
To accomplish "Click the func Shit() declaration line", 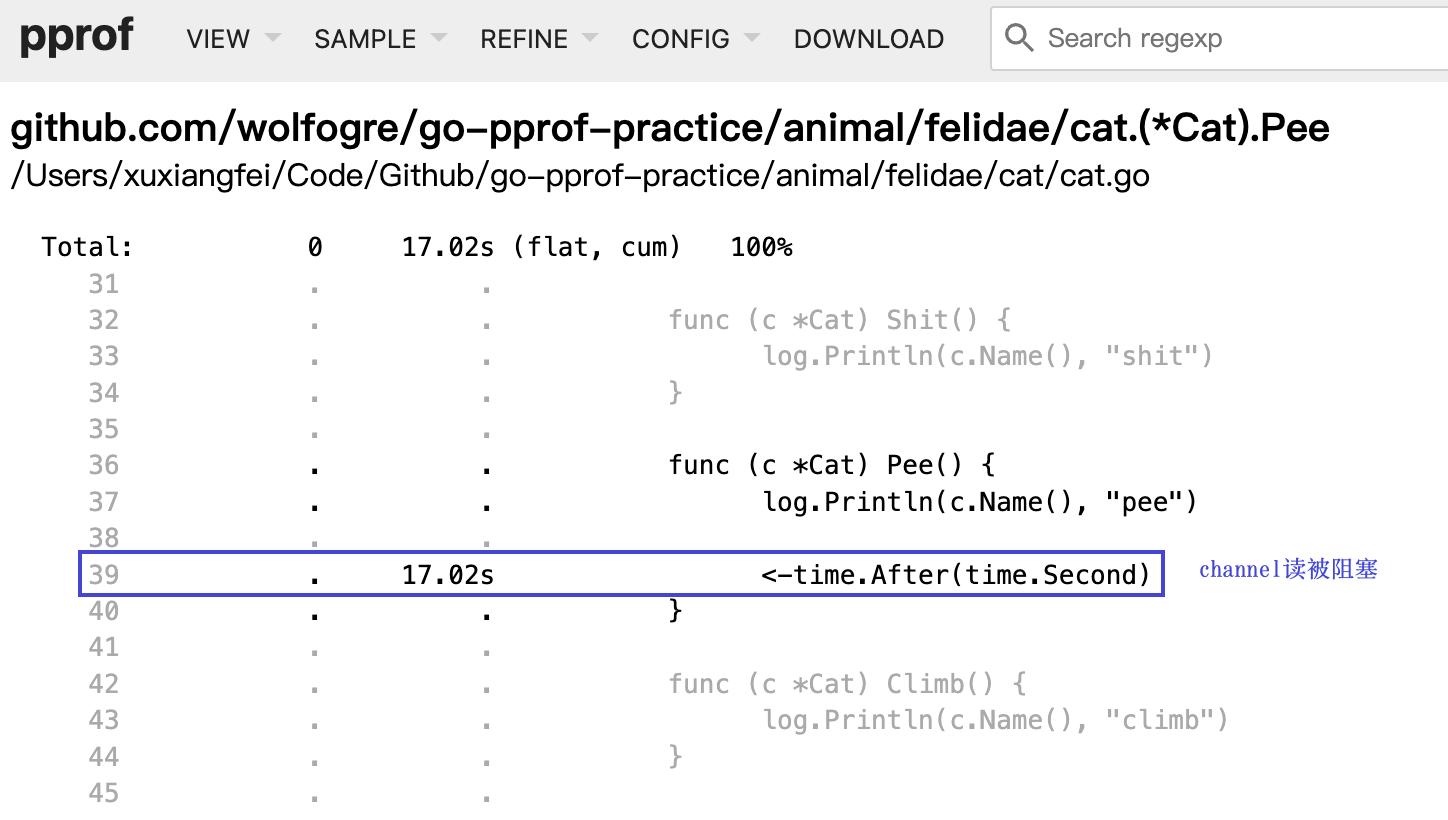I will coord(840,320).
